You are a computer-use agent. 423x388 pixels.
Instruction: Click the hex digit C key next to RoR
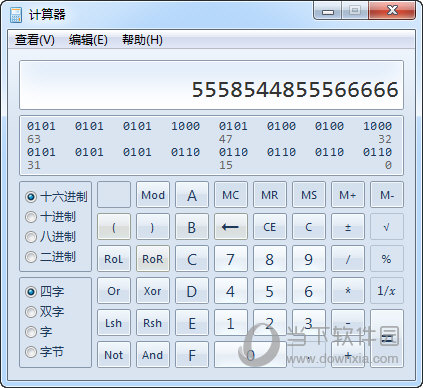pos(192,259)
